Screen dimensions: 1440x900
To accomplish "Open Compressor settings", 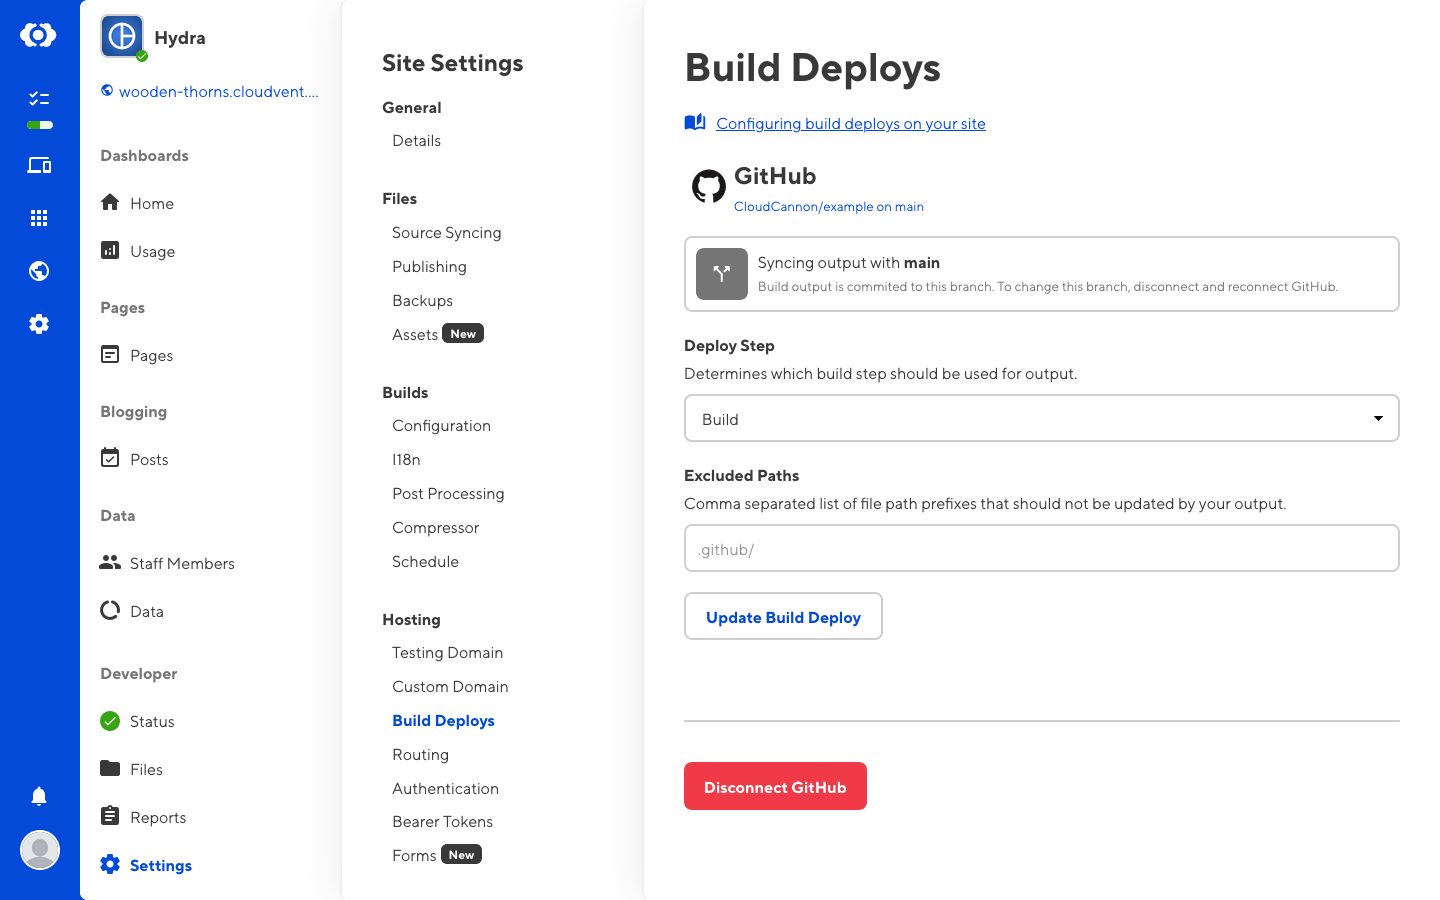I will (436, 528).
